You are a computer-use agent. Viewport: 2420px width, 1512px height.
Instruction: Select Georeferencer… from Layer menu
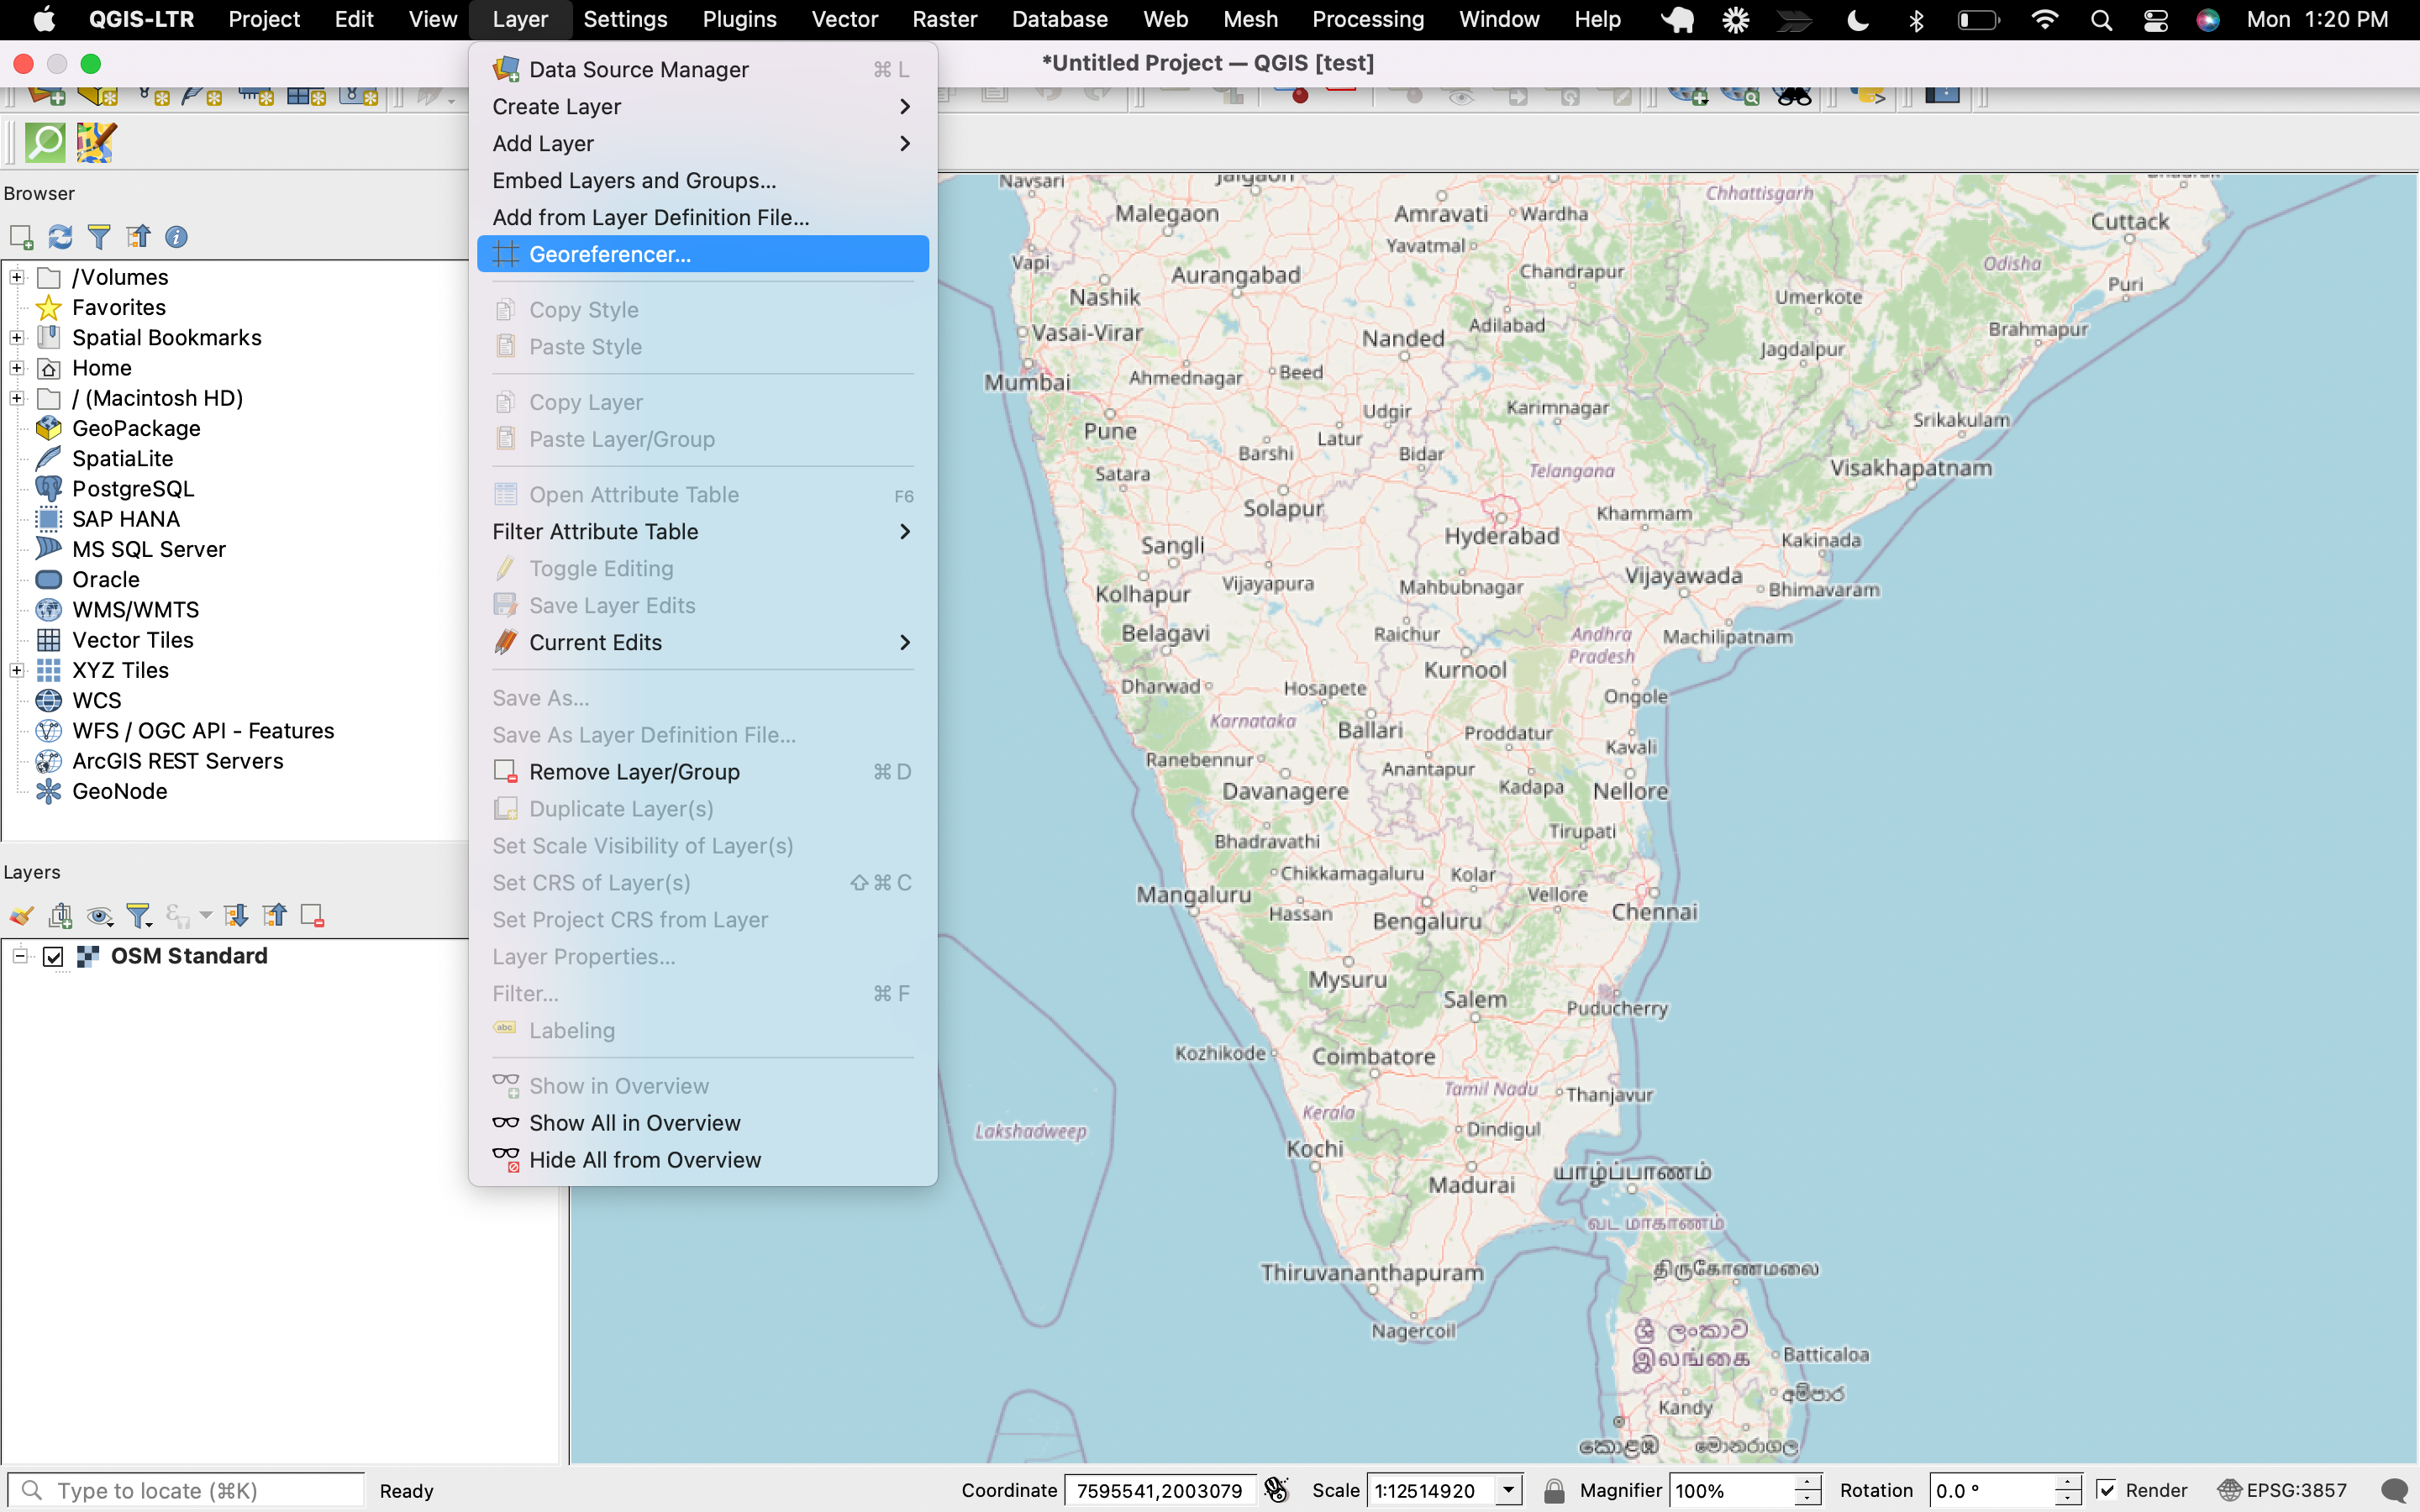pyautogui.click(x=703, y=254)
